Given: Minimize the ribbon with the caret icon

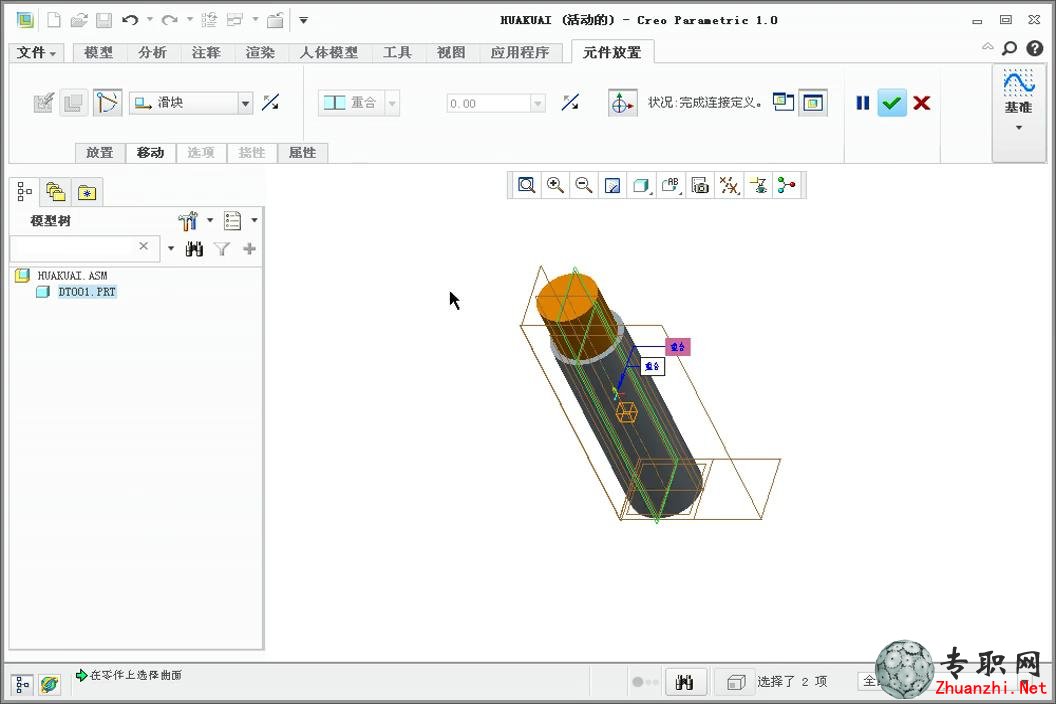Looking at the screenshot, I should pos(987,46).
